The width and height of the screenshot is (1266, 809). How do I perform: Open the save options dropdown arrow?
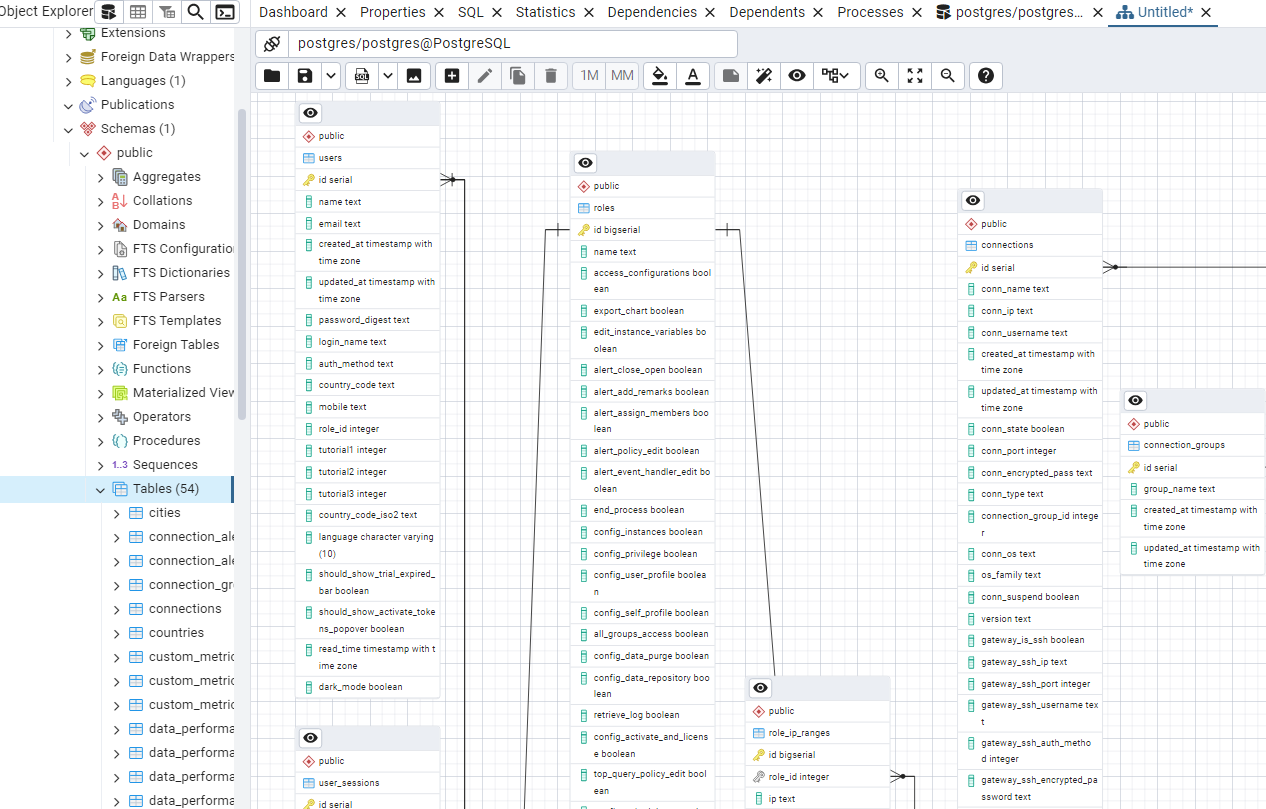coord(330,76)
